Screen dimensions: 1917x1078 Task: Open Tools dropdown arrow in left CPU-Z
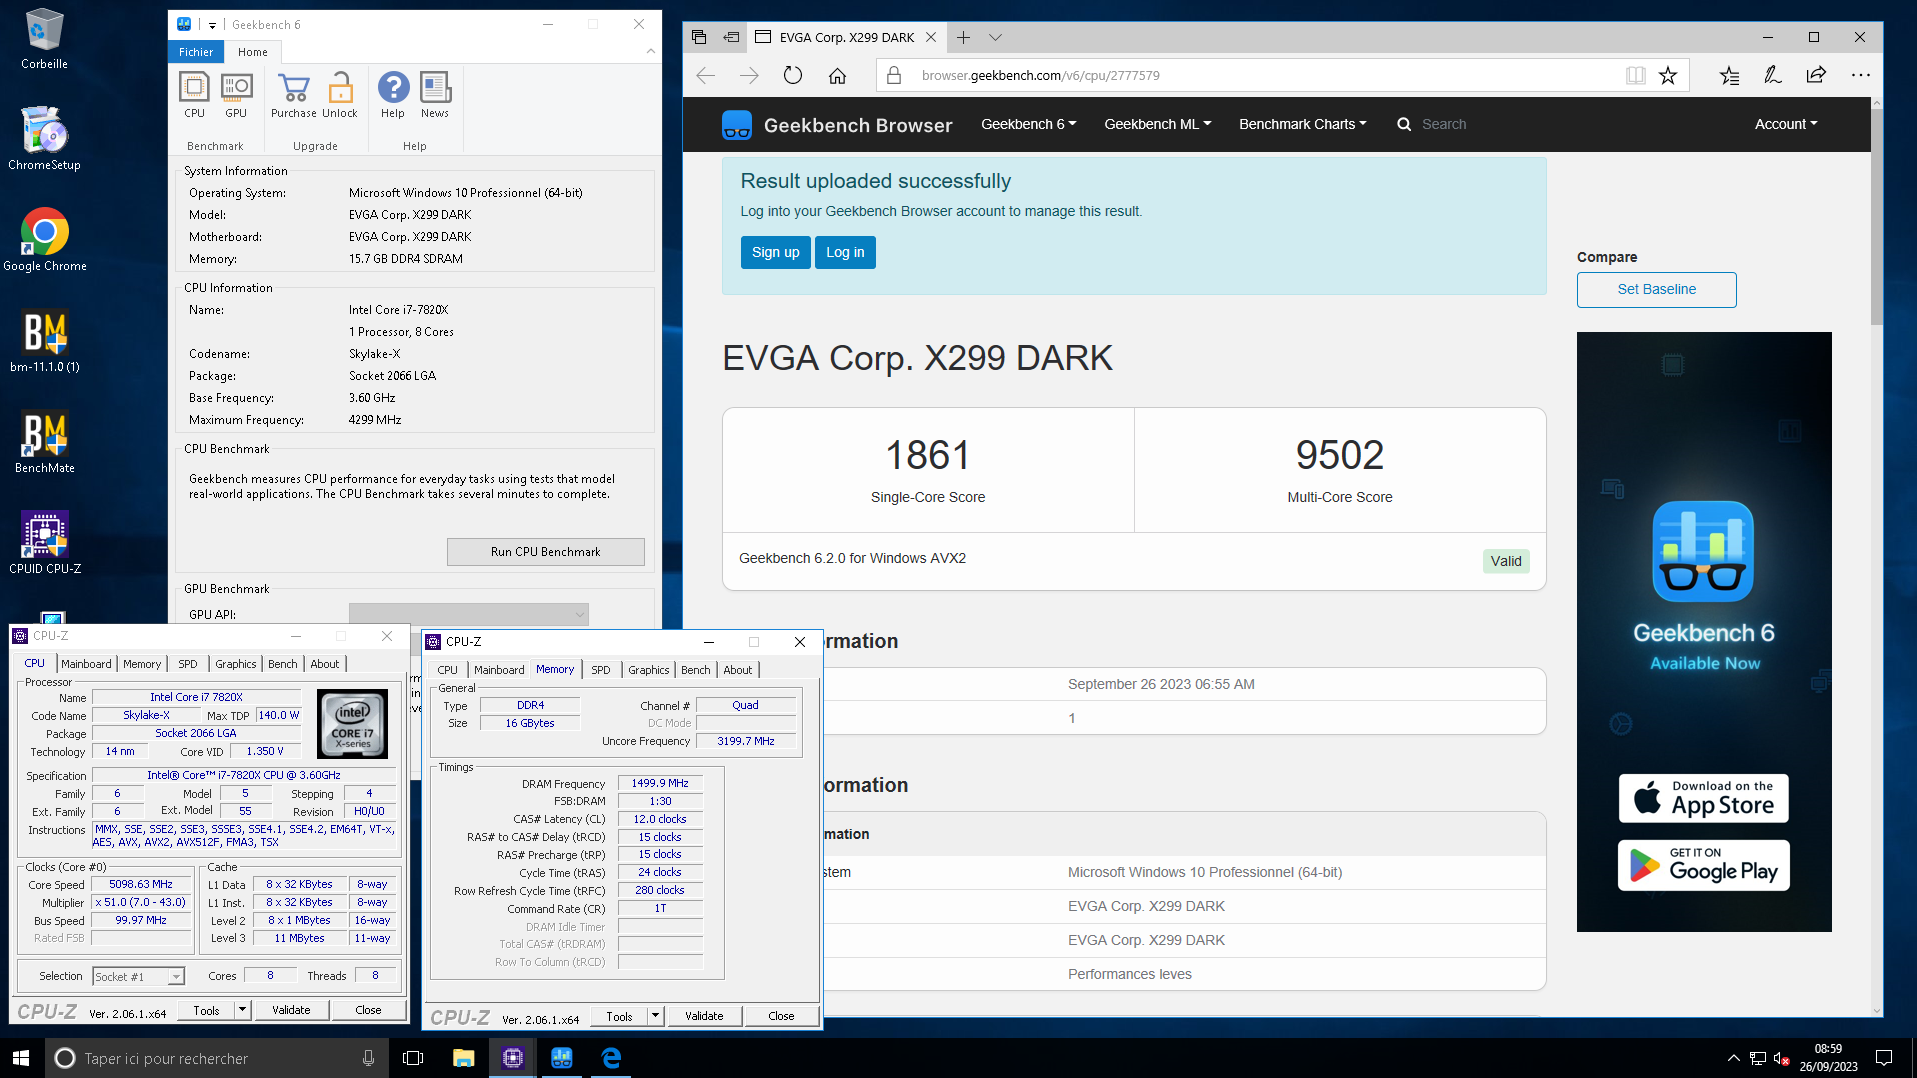click(242, 1010)
